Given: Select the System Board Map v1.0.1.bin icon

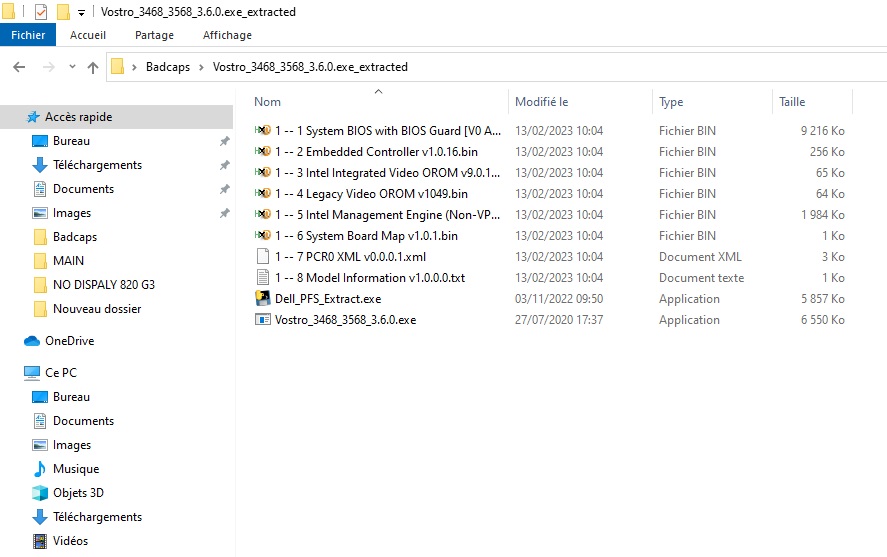Looking at the screenshot, I should point(262,235).
